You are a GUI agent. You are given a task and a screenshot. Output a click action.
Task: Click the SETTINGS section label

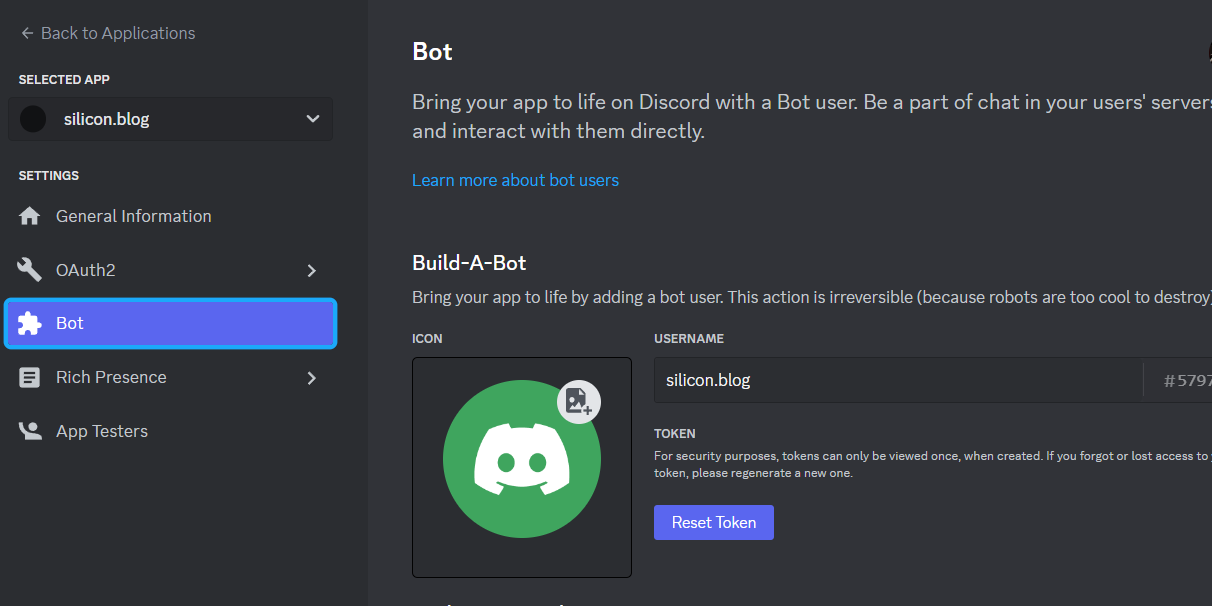click(x=49, y=176)
